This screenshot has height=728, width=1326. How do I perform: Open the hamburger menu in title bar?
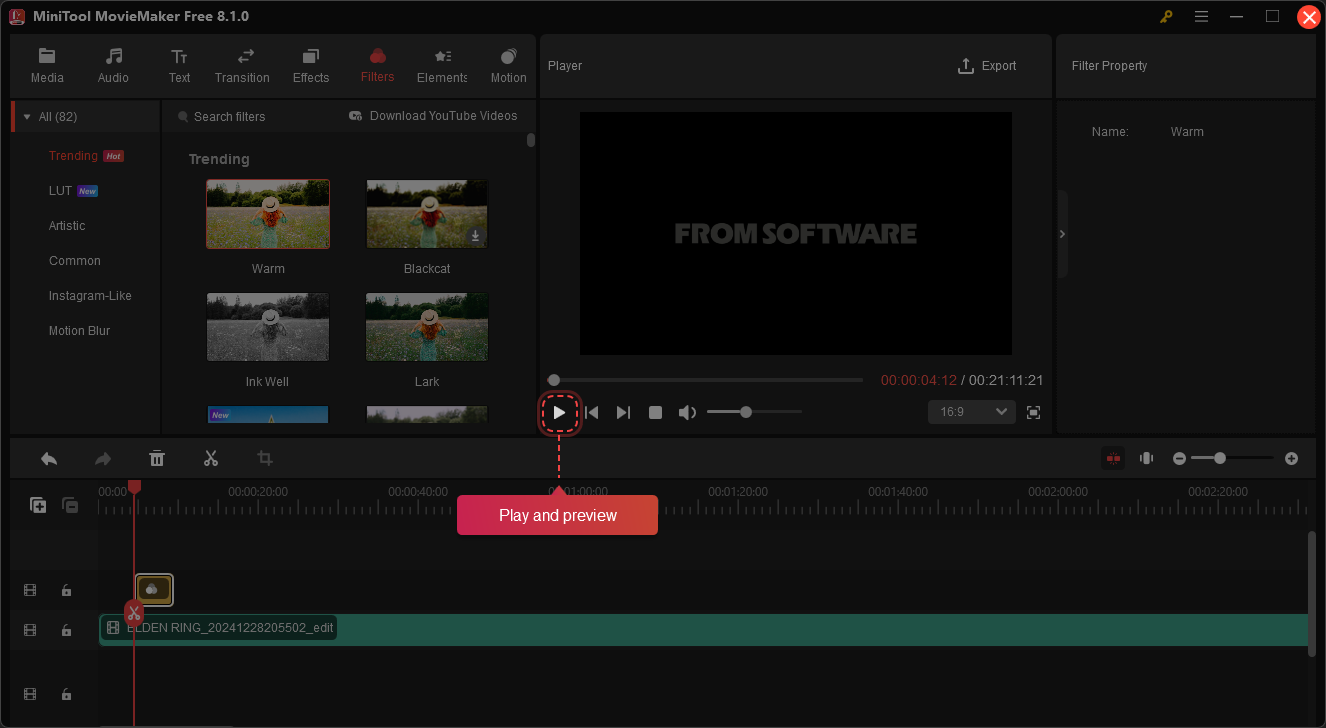1201,16
